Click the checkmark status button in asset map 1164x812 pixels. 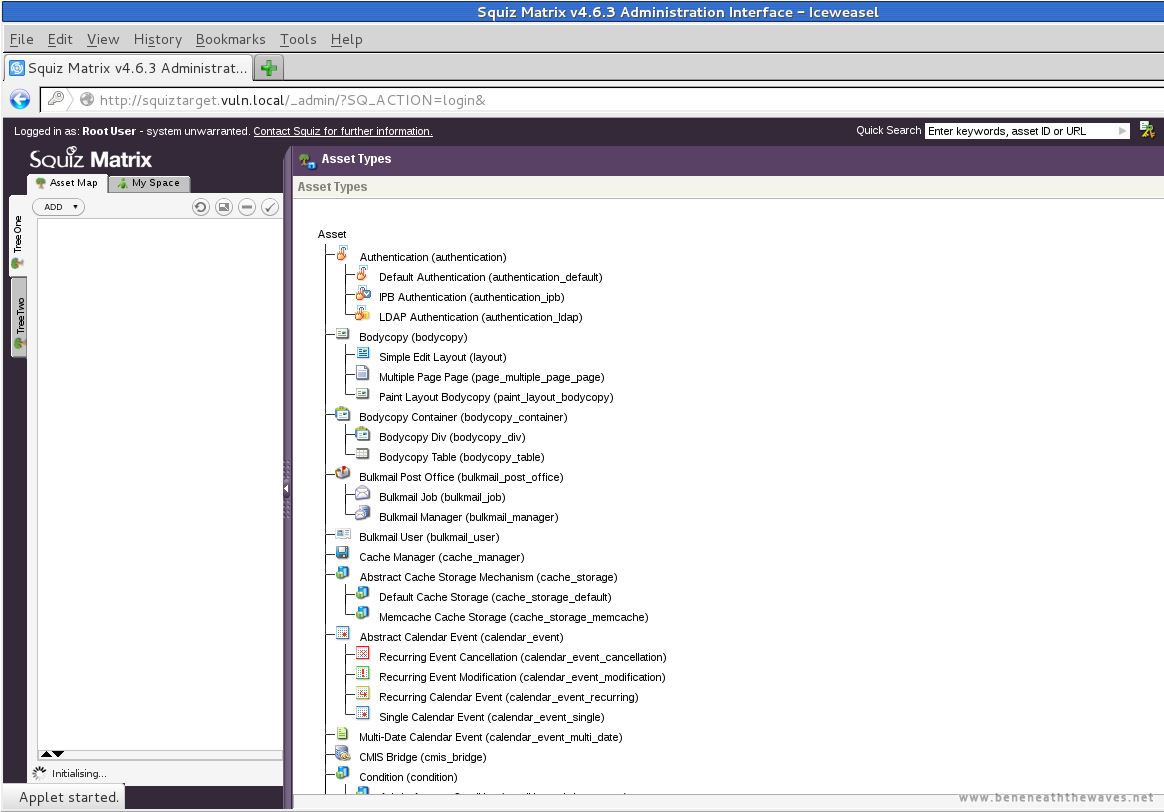(x=270, y=207)
